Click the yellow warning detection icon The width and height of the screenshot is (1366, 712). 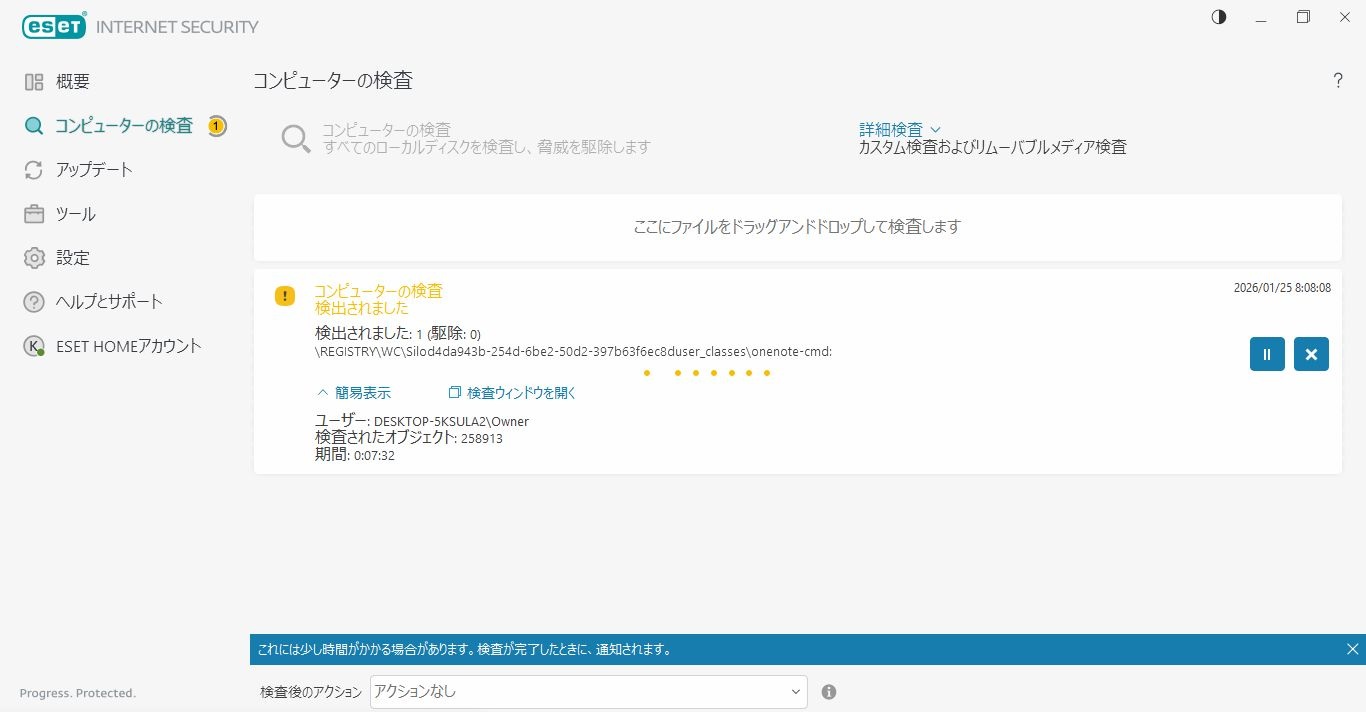pyautogui.click(x=285, y=296)
